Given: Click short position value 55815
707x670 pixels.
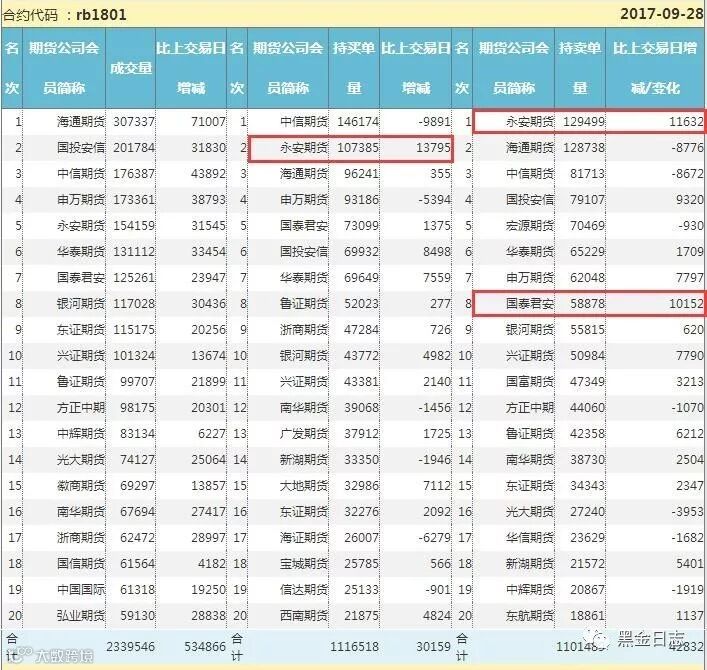Looking at the screenshot, I should click(588, 330).
